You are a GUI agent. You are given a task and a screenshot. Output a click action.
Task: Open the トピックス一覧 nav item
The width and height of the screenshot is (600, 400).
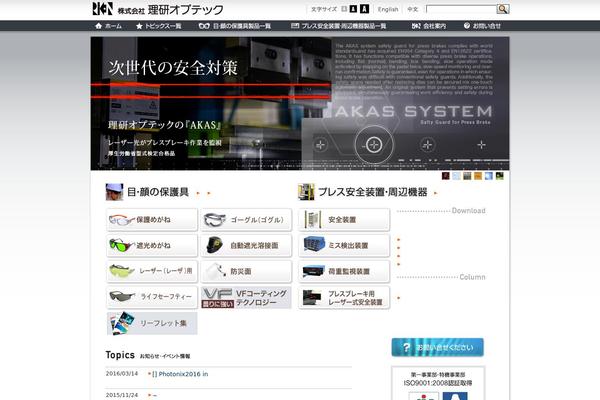pyautogui.click(x=158, y=26)
